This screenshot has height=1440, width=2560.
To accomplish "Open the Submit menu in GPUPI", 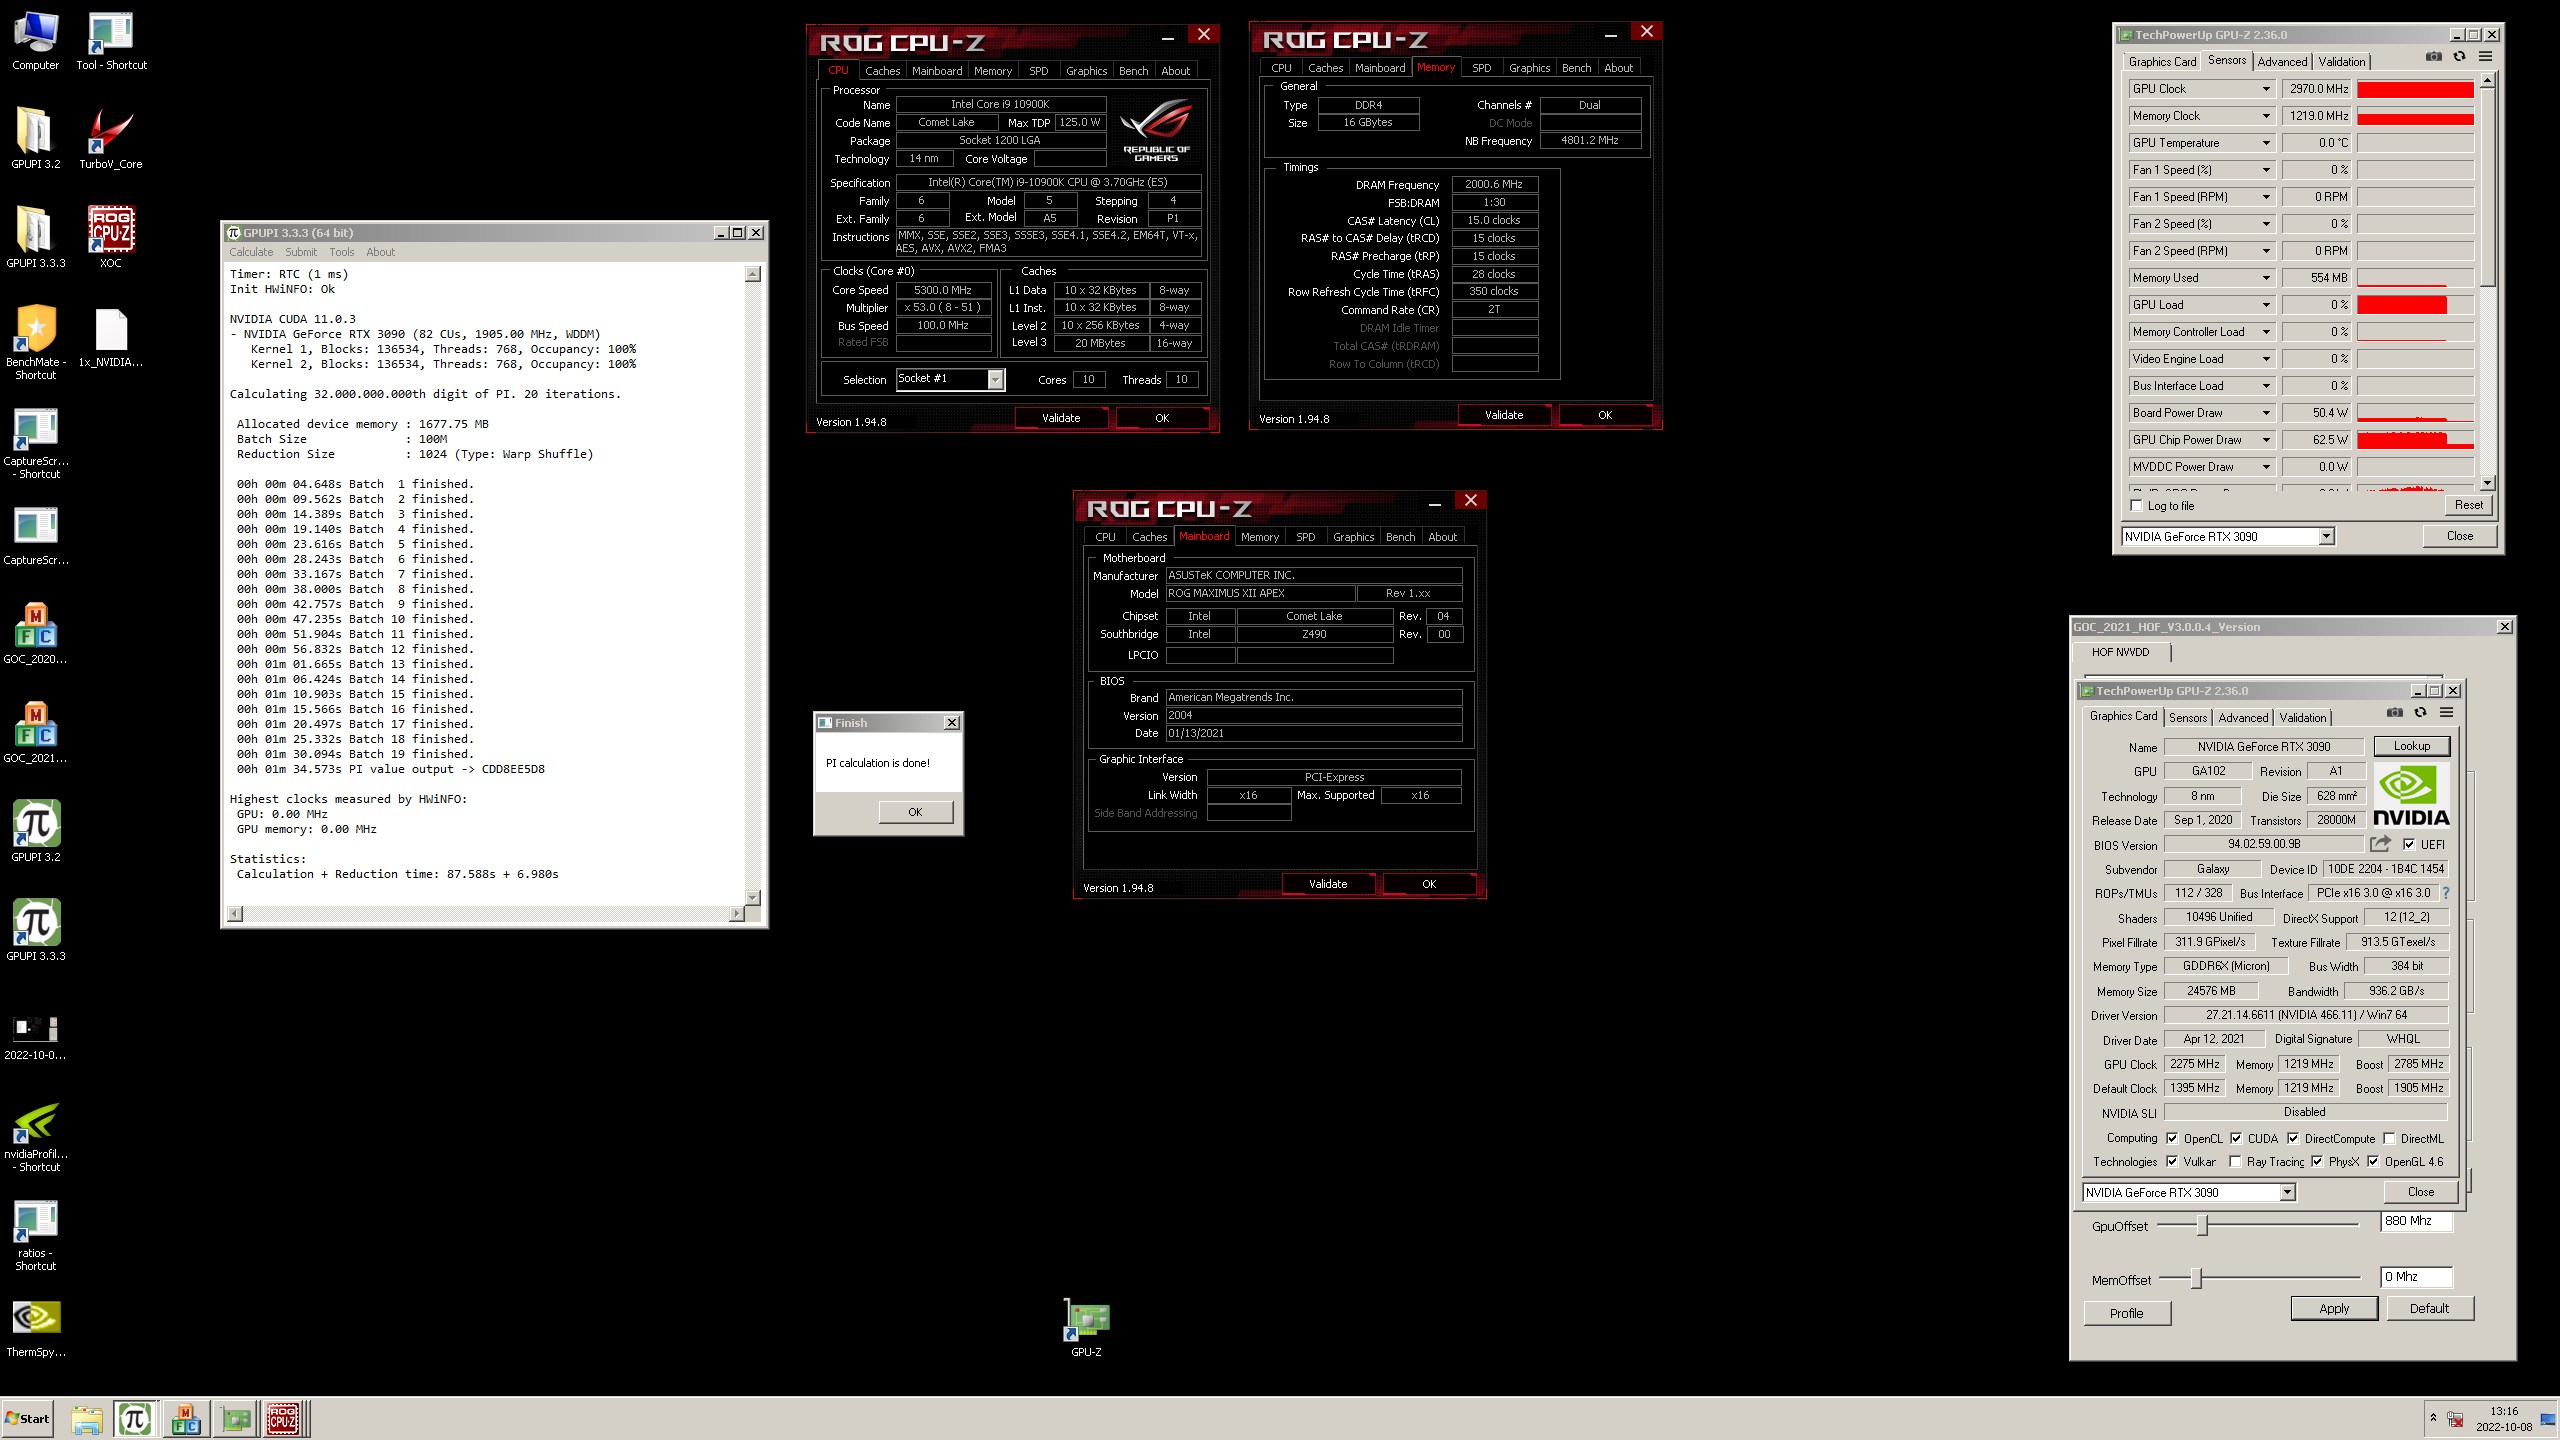I will 301,252.
